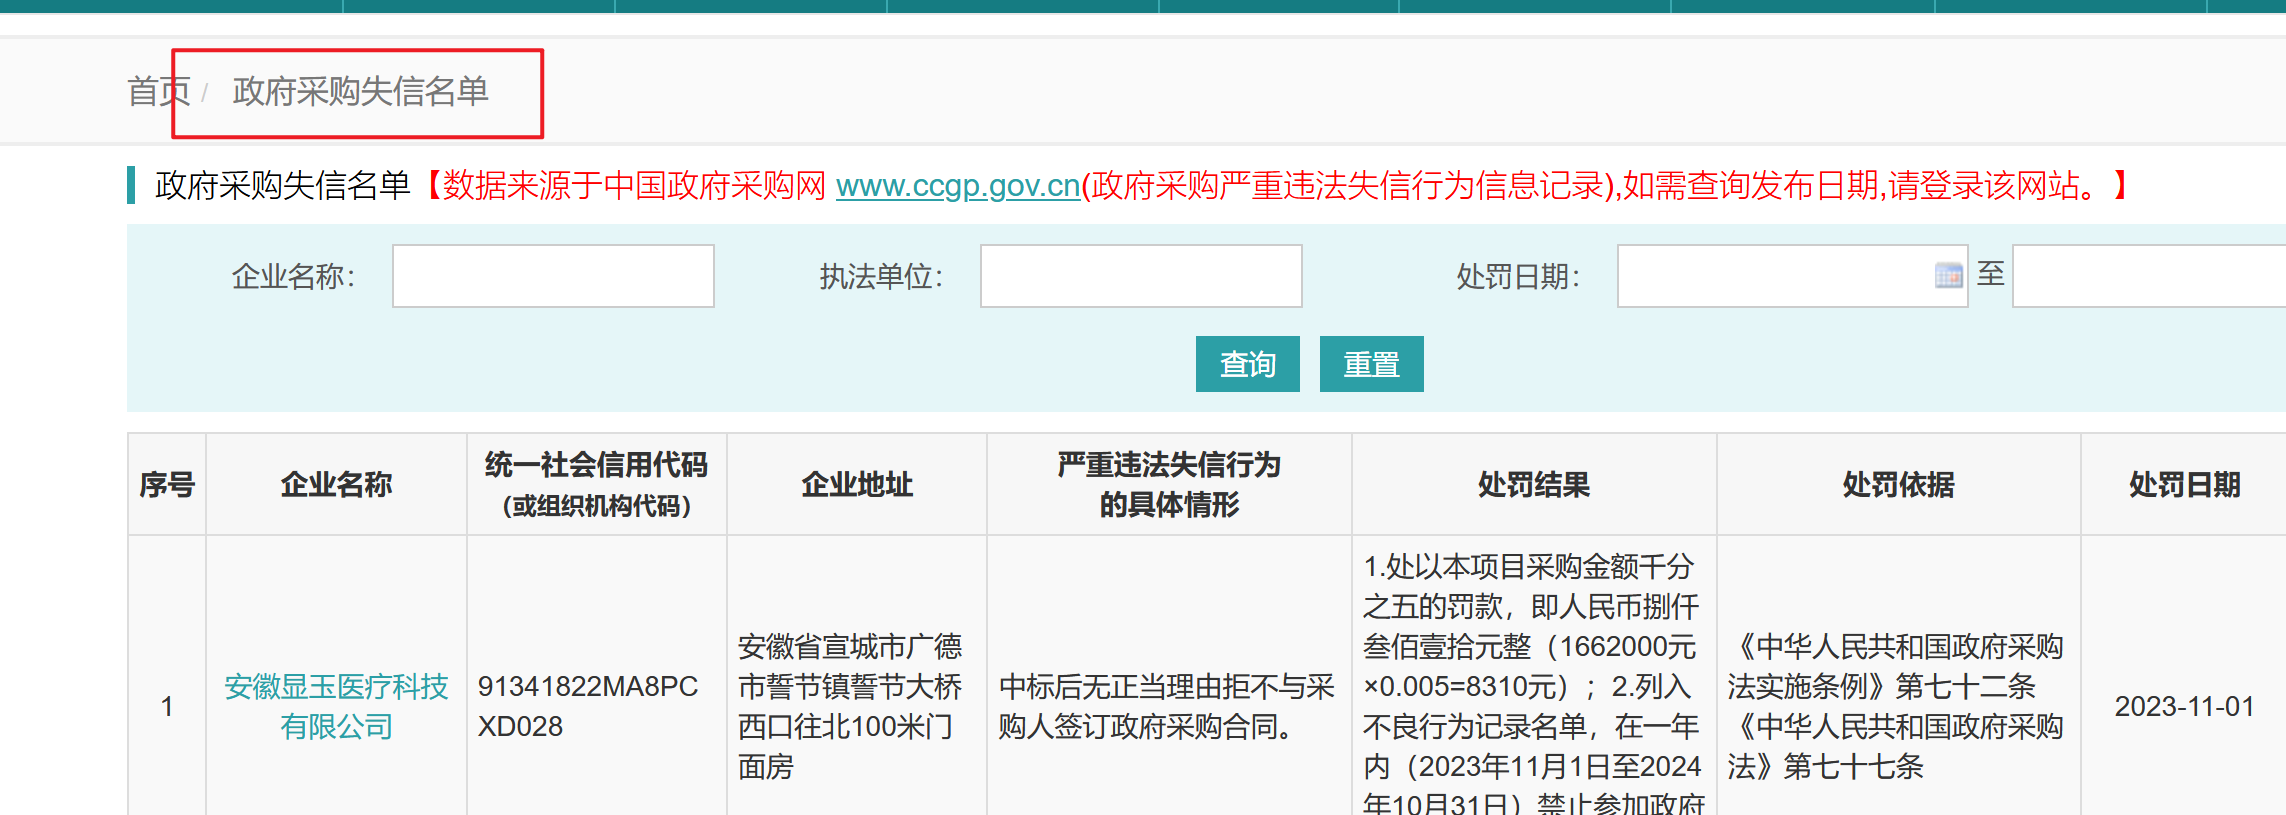This screenshot has height=815, width=2286.
Task: Focus the end date field after 至
Action: 2149,276
